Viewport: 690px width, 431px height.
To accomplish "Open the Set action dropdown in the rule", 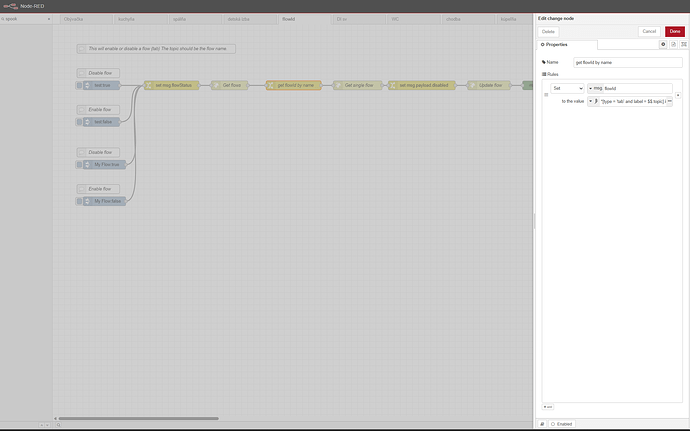I will point(567,88).
